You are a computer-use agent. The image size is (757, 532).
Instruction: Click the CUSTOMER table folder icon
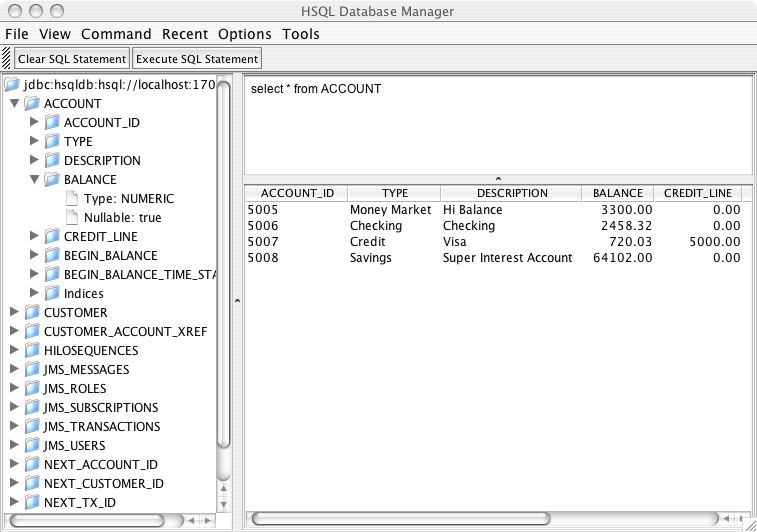click(32, 312)
